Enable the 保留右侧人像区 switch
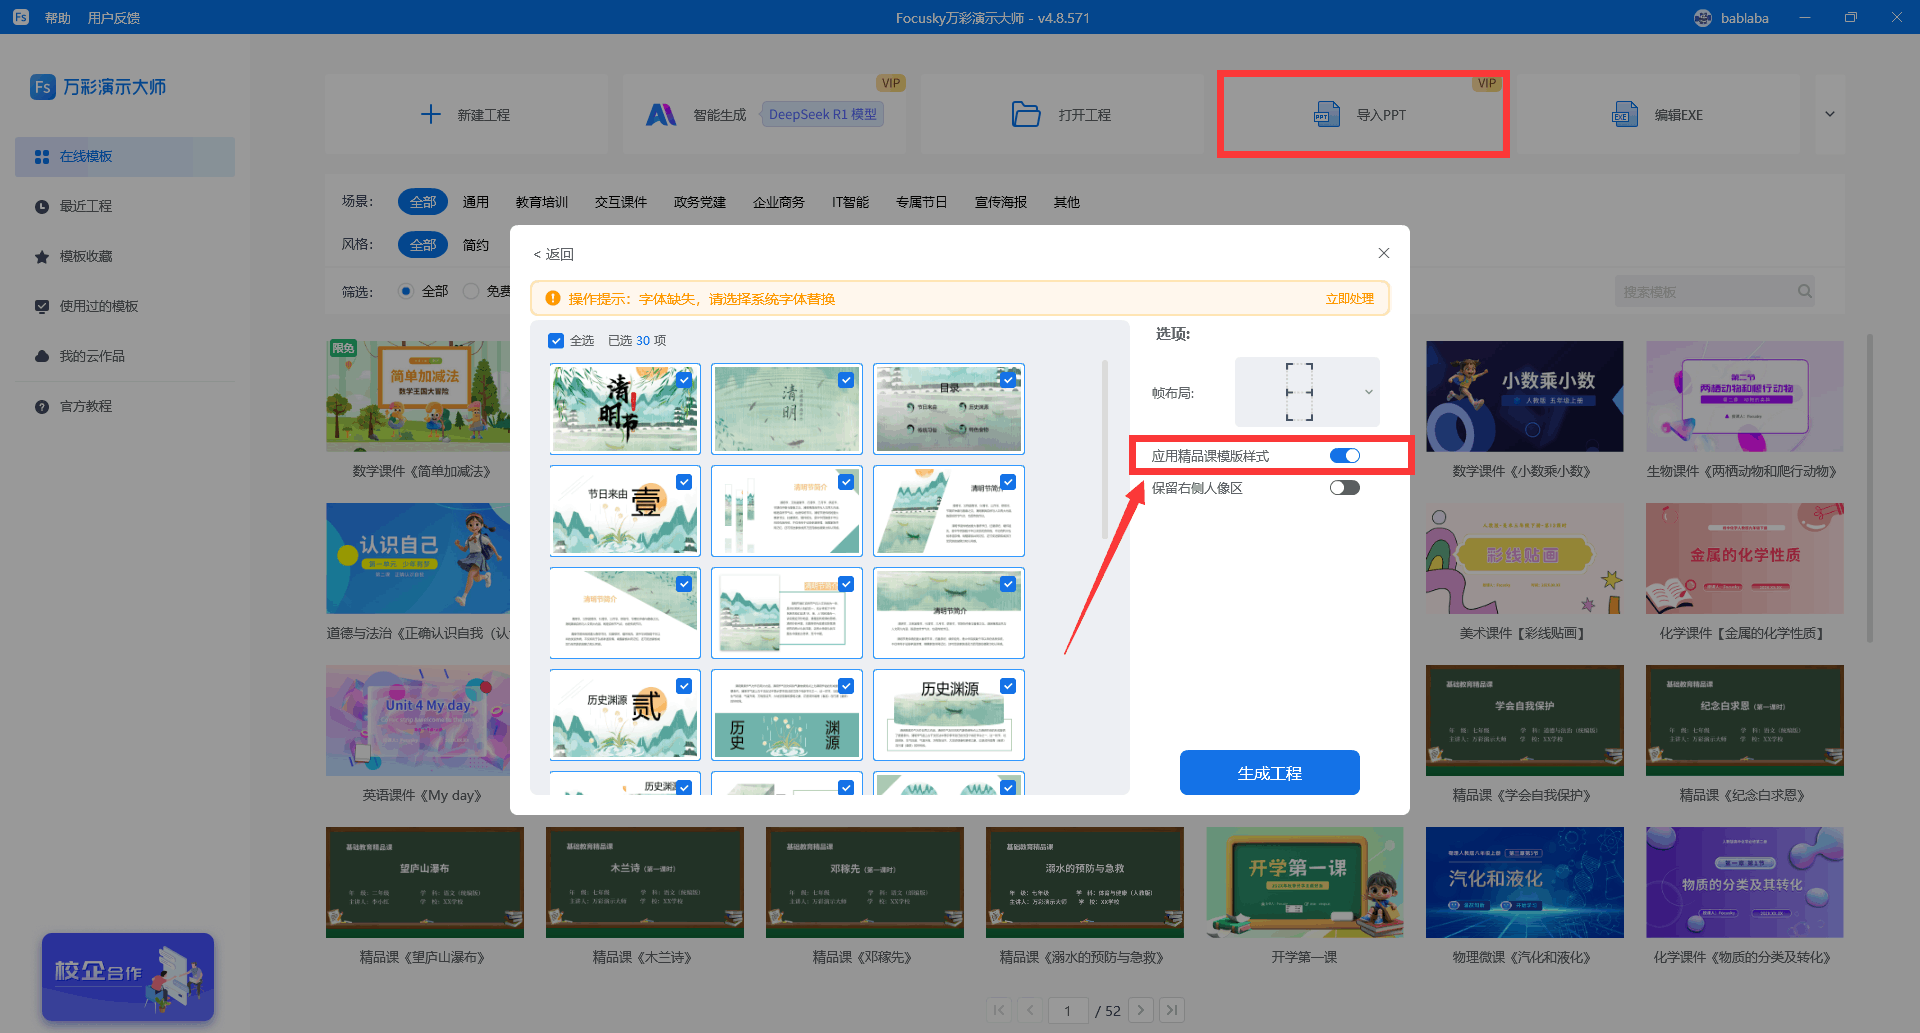Viewport: 1920px width, 1033px height. (x=1344, y=488)
